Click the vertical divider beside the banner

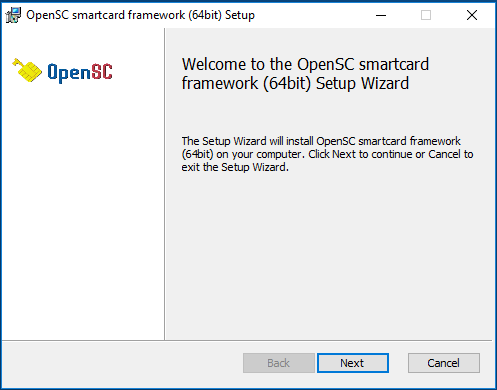point(164,184)
